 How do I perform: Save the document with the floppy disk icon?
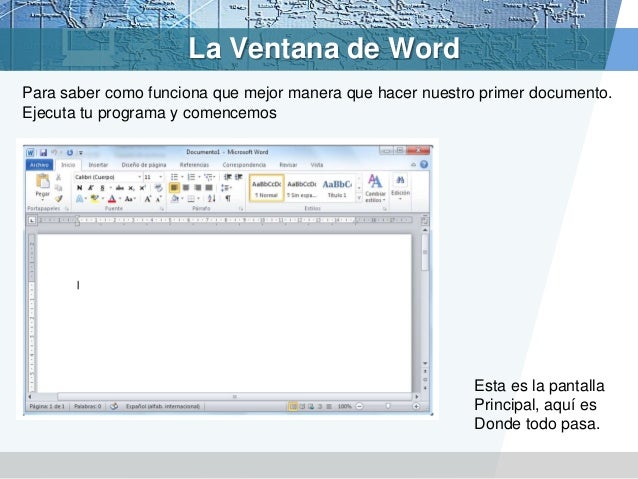point(43,153)
